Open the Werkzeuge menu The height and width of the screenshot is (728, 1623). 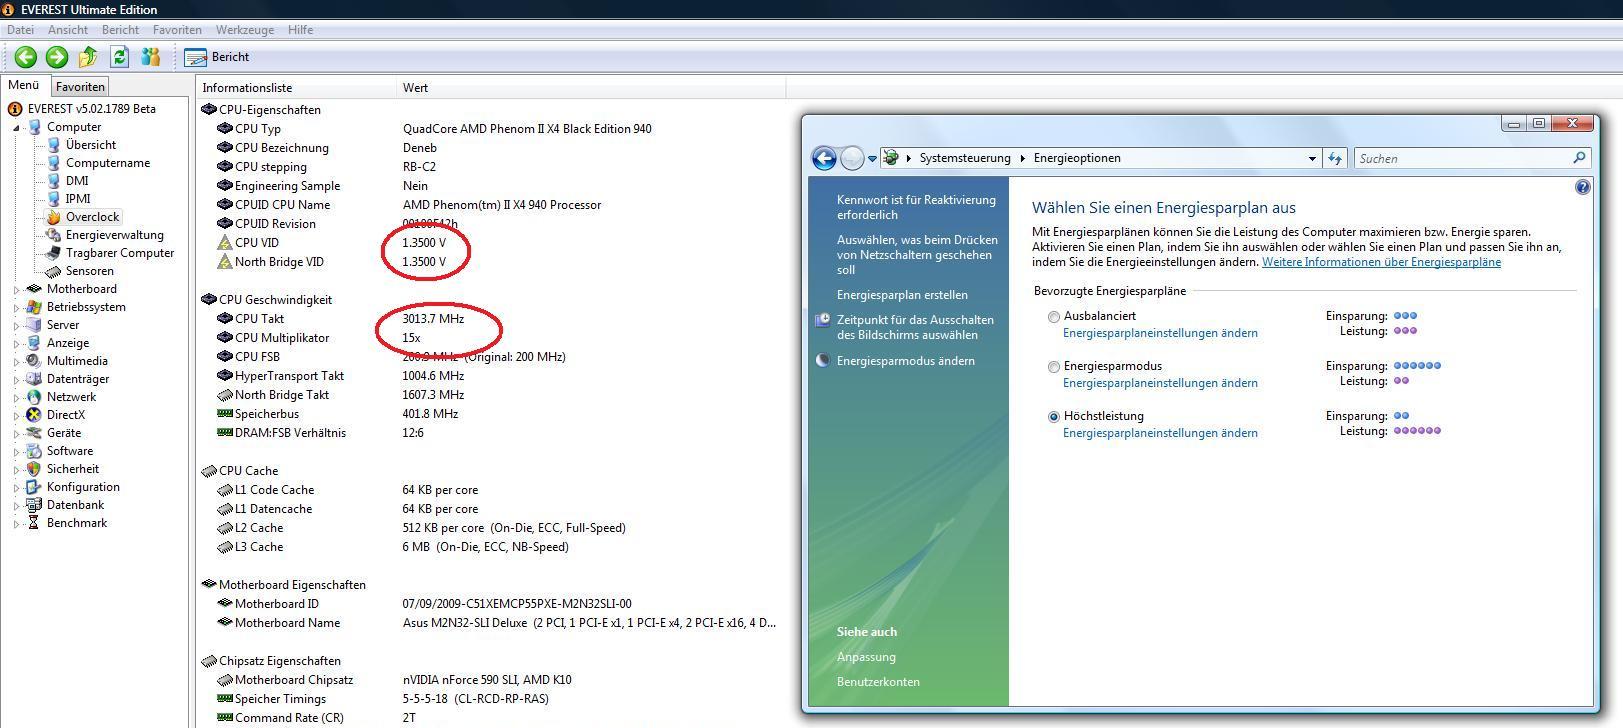[244, 30]
